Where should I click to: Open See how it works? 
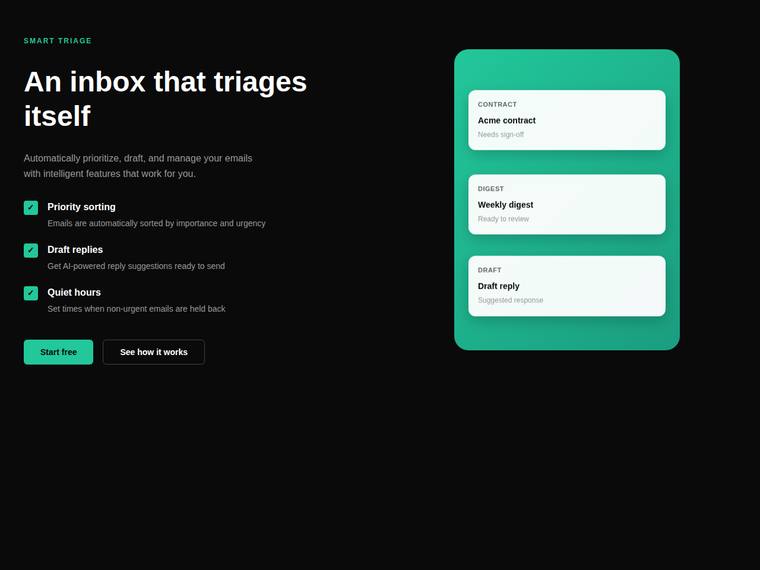[154, 352]
